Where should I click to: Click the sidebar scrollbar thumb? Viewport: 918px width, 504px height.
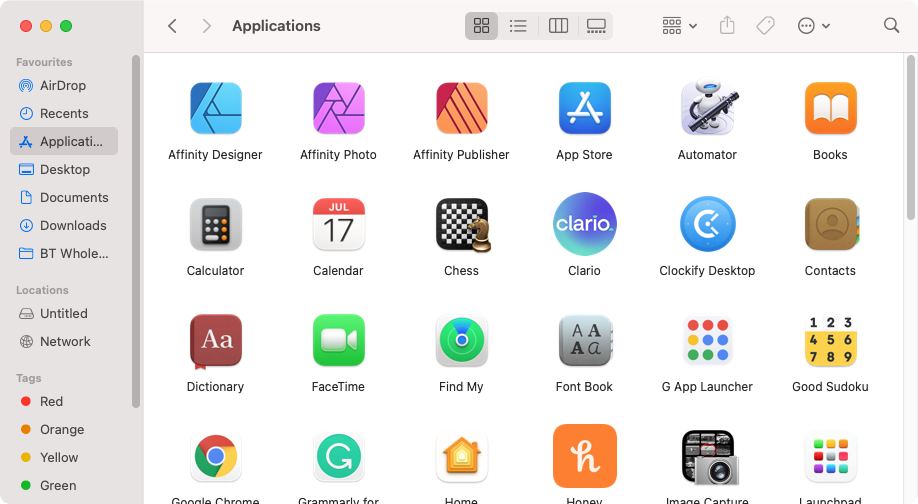click(136, 231)
